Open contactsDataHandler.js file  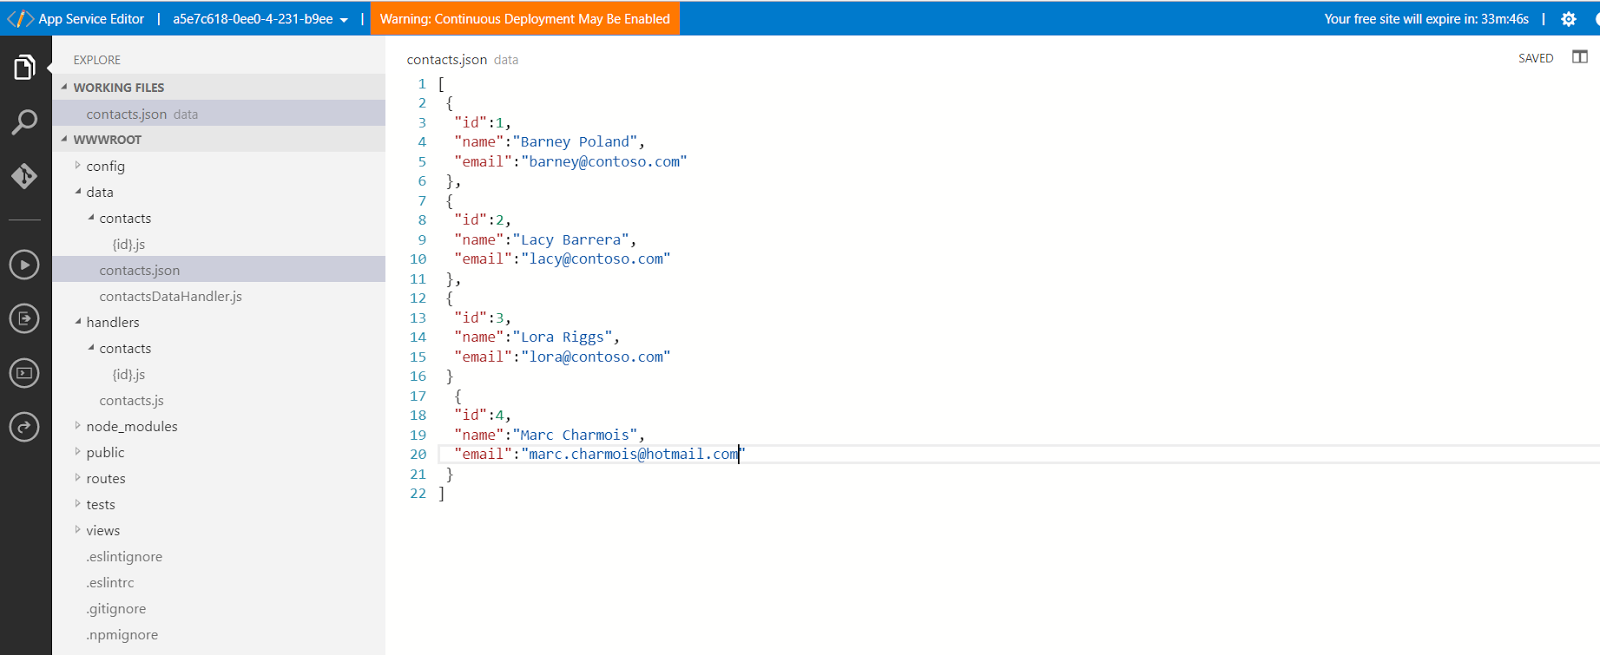pos(171,296)
